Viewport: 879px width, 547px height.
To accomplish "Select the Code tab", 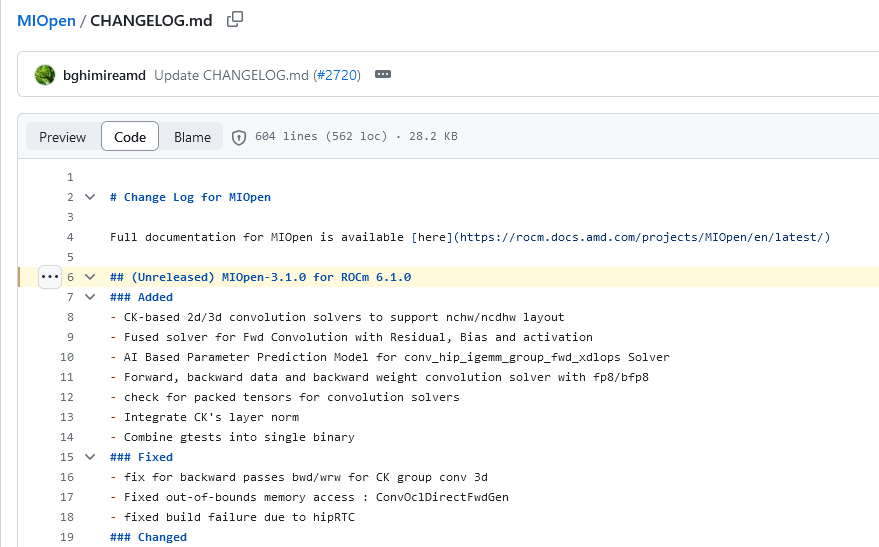I will click(130, 137).
